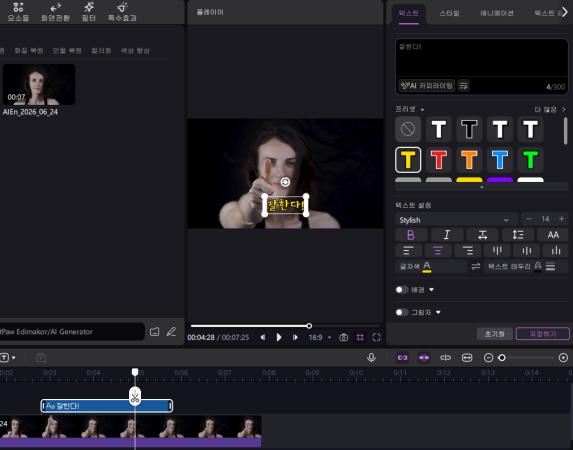Zoom in timeline with plus icon
This screenshot has width=573, height=450.
coord(563,358)
